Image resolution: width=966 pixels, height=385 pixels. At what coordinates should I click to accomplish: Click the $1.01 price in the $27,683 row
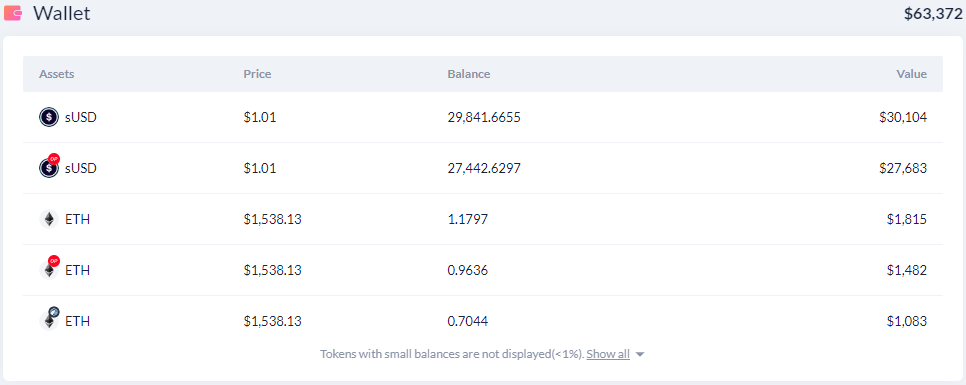click(x=260, y=168)
